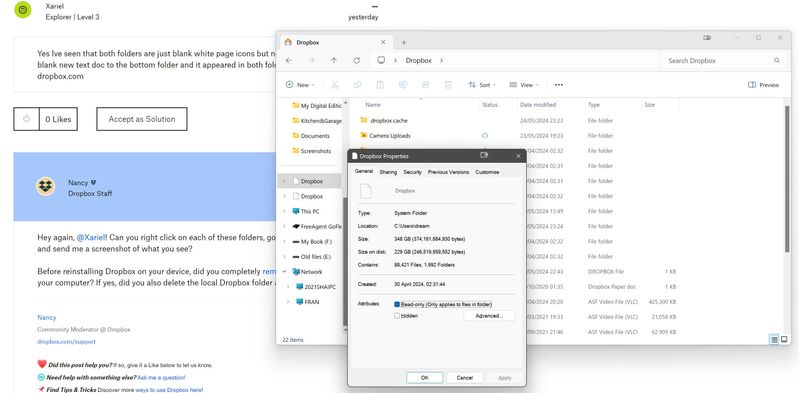
Task: Click the Rename icon in toolbar
Action: click(403, 85)
